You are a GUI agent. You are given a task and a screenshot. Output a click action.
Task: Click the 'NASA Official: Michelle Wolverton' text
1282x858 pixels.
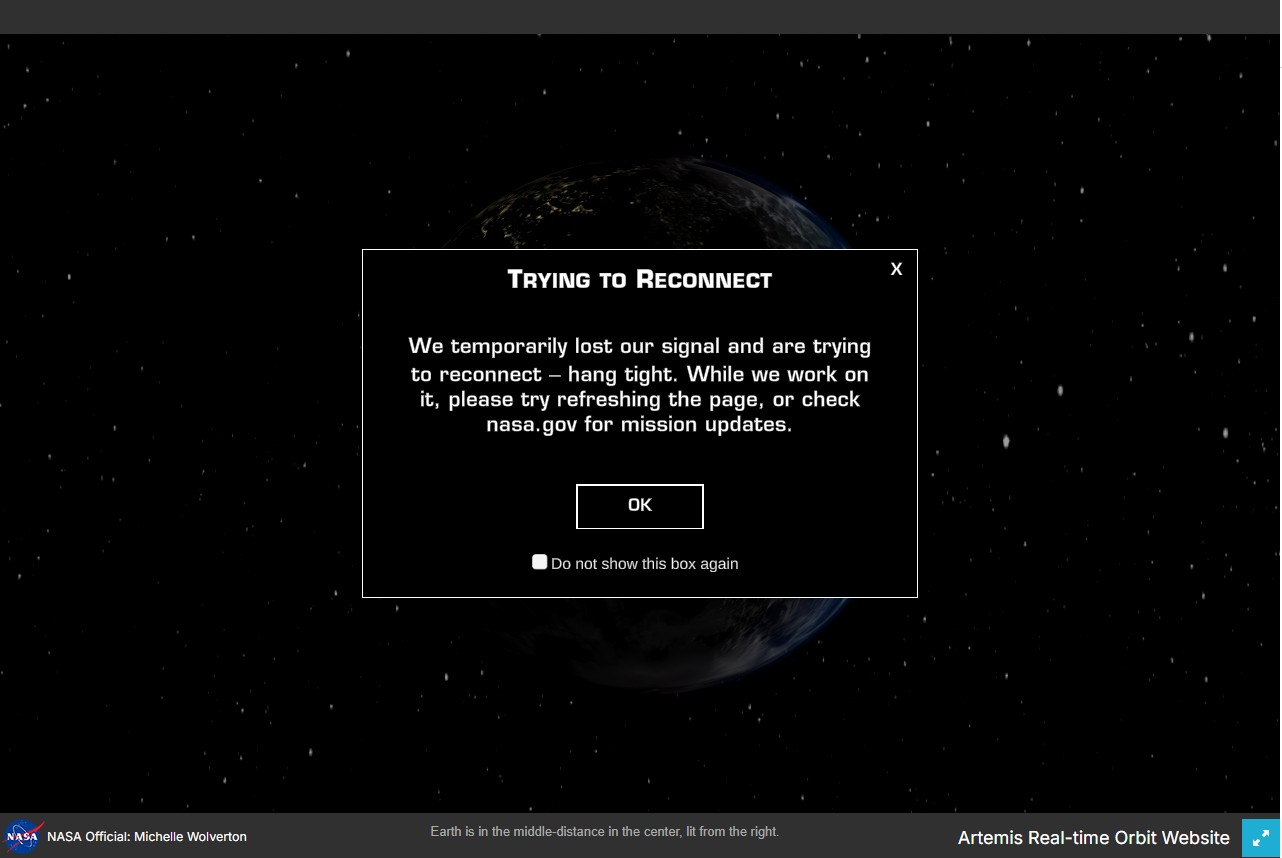click(x=147, y=837)
